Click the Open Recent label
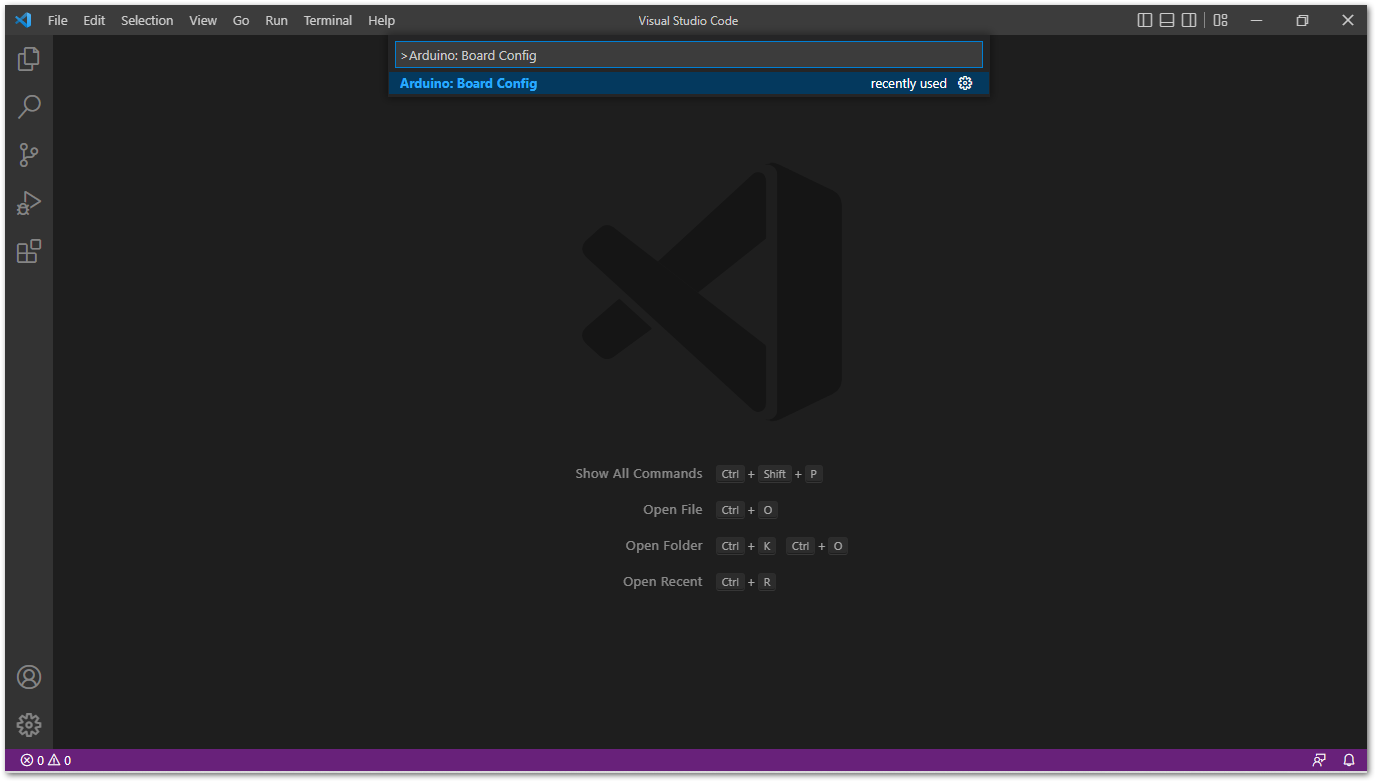 [x=662, y=582]
